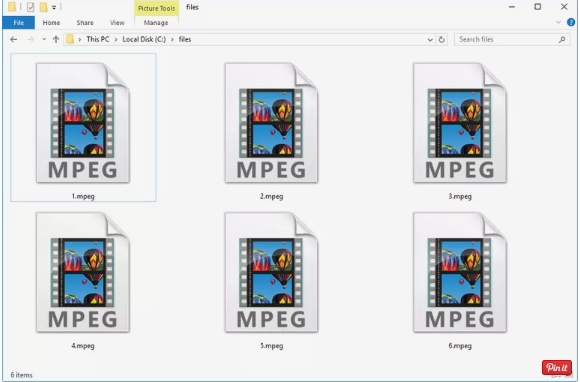The width and height of the screenshot is (580, 382).
Task: Expand the address bar history dropdown
Action: coord(430,40)
